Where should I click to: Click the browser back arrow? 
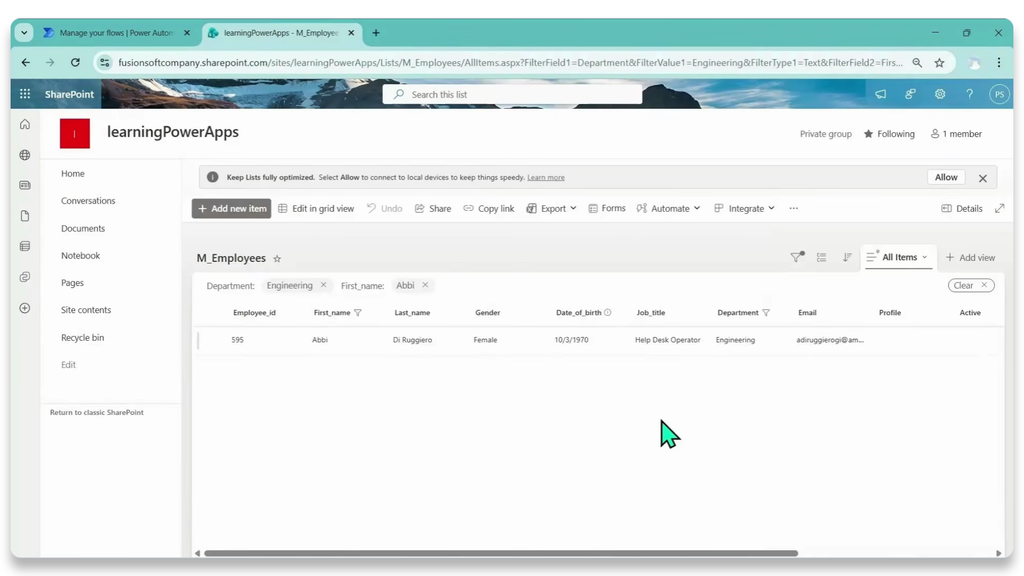[25, 63]
